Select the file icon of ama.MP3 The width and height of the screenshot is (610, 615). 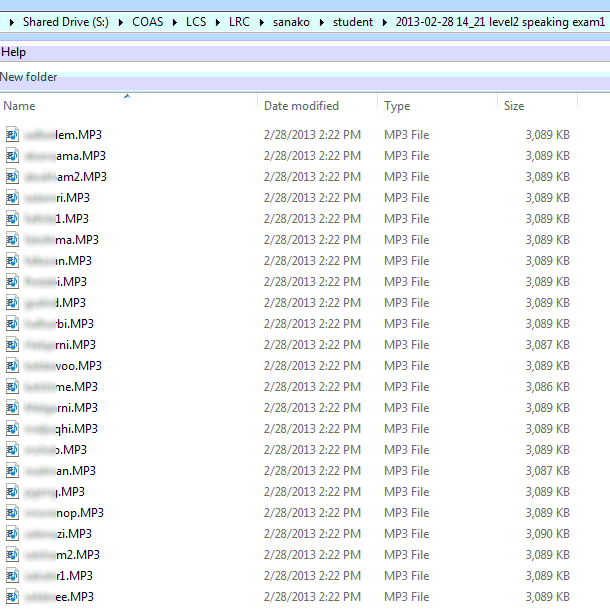pyautogui.click(x=12, y=156)
